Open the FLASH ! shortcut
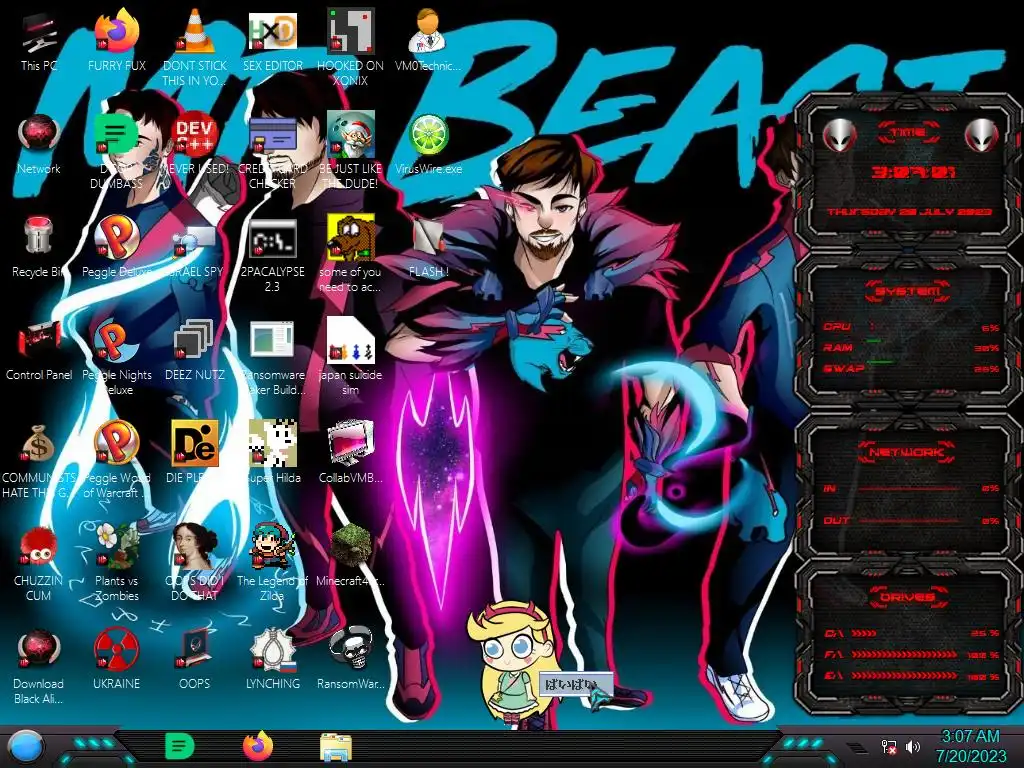Image resolution: width=1024 pixels, height=768 pixels. click(x=427, y=236)
